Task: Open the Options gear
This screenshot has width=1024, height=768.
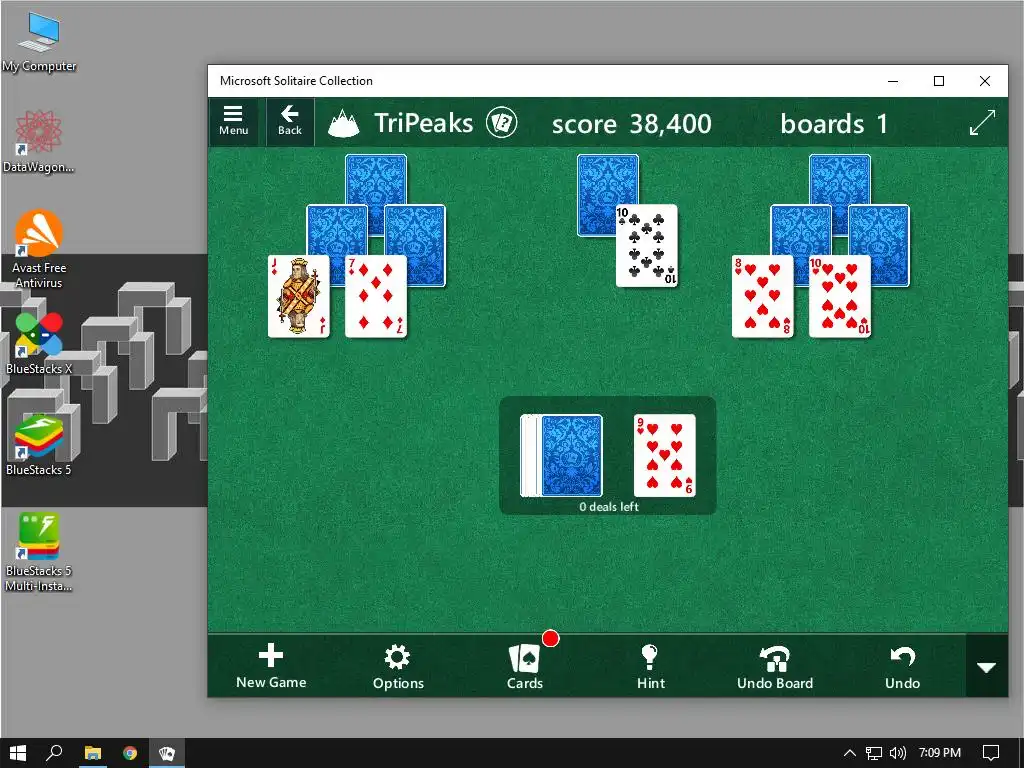Action: [x=398, y=667]
